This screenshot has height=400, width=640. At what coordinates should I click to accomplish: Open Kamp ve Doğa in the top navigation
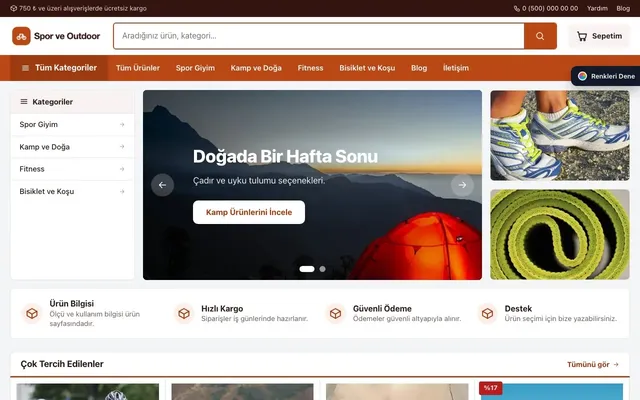pos(256,68)
